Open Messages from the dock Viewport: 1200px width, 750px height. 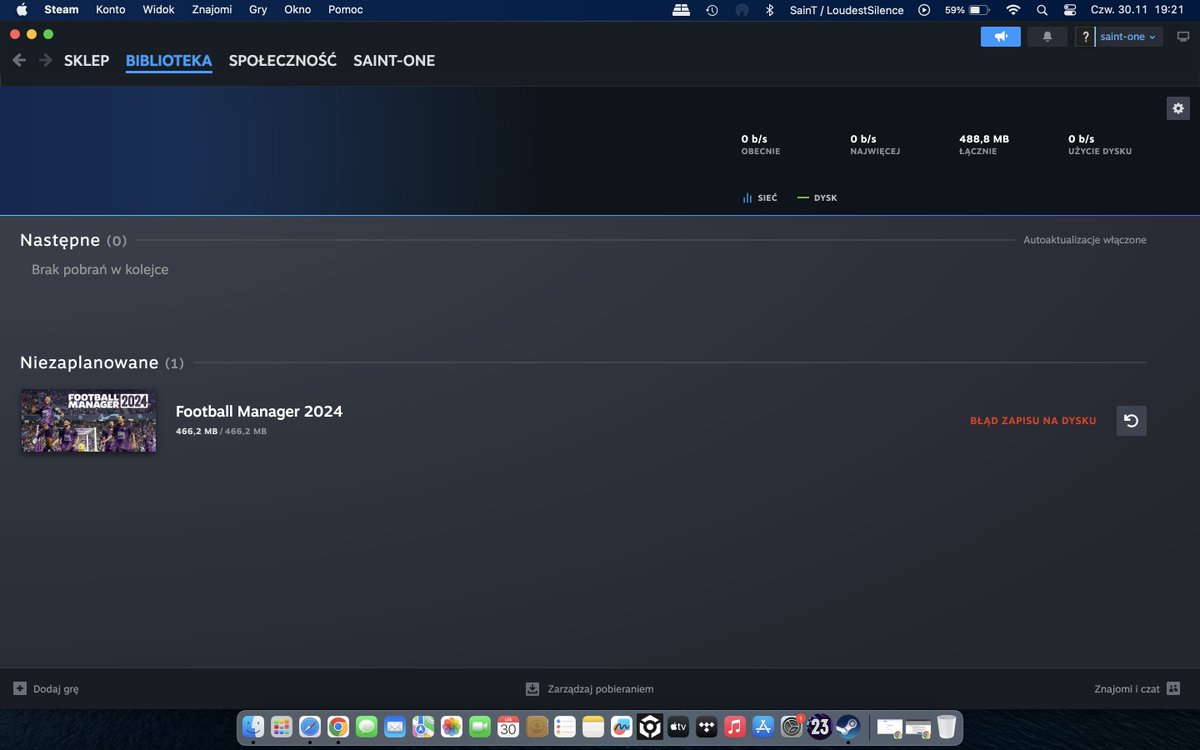pyautogui.click(x=367, y=727)
